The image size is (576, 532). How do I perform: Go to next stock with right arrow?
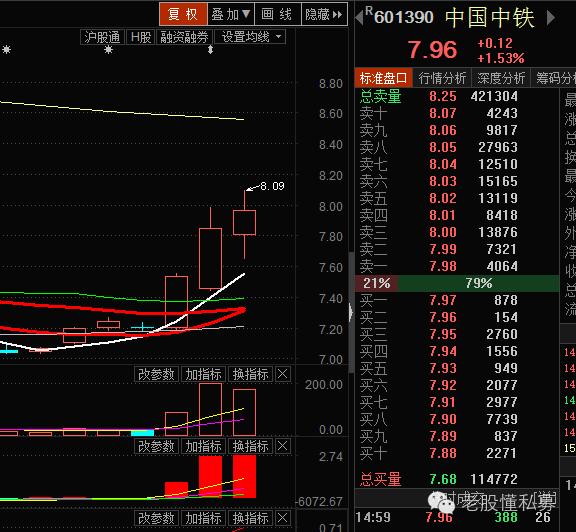[x=551, y=18]
